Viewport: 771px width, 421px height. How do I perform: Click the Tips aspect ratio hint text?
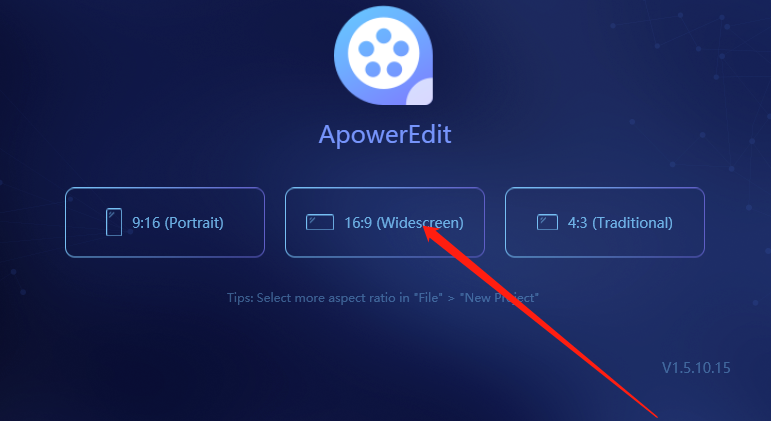[383, 298]
